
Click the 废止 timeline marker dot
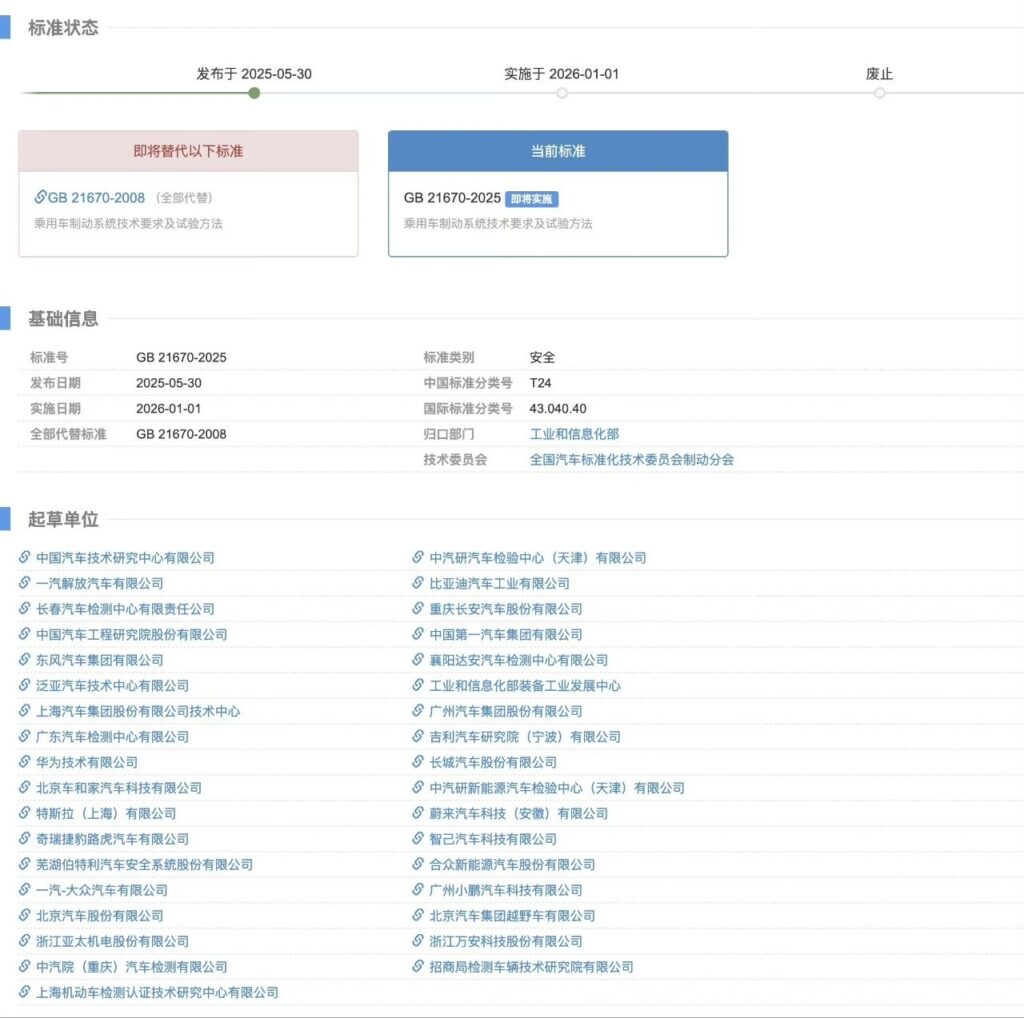tap(879, 93)
